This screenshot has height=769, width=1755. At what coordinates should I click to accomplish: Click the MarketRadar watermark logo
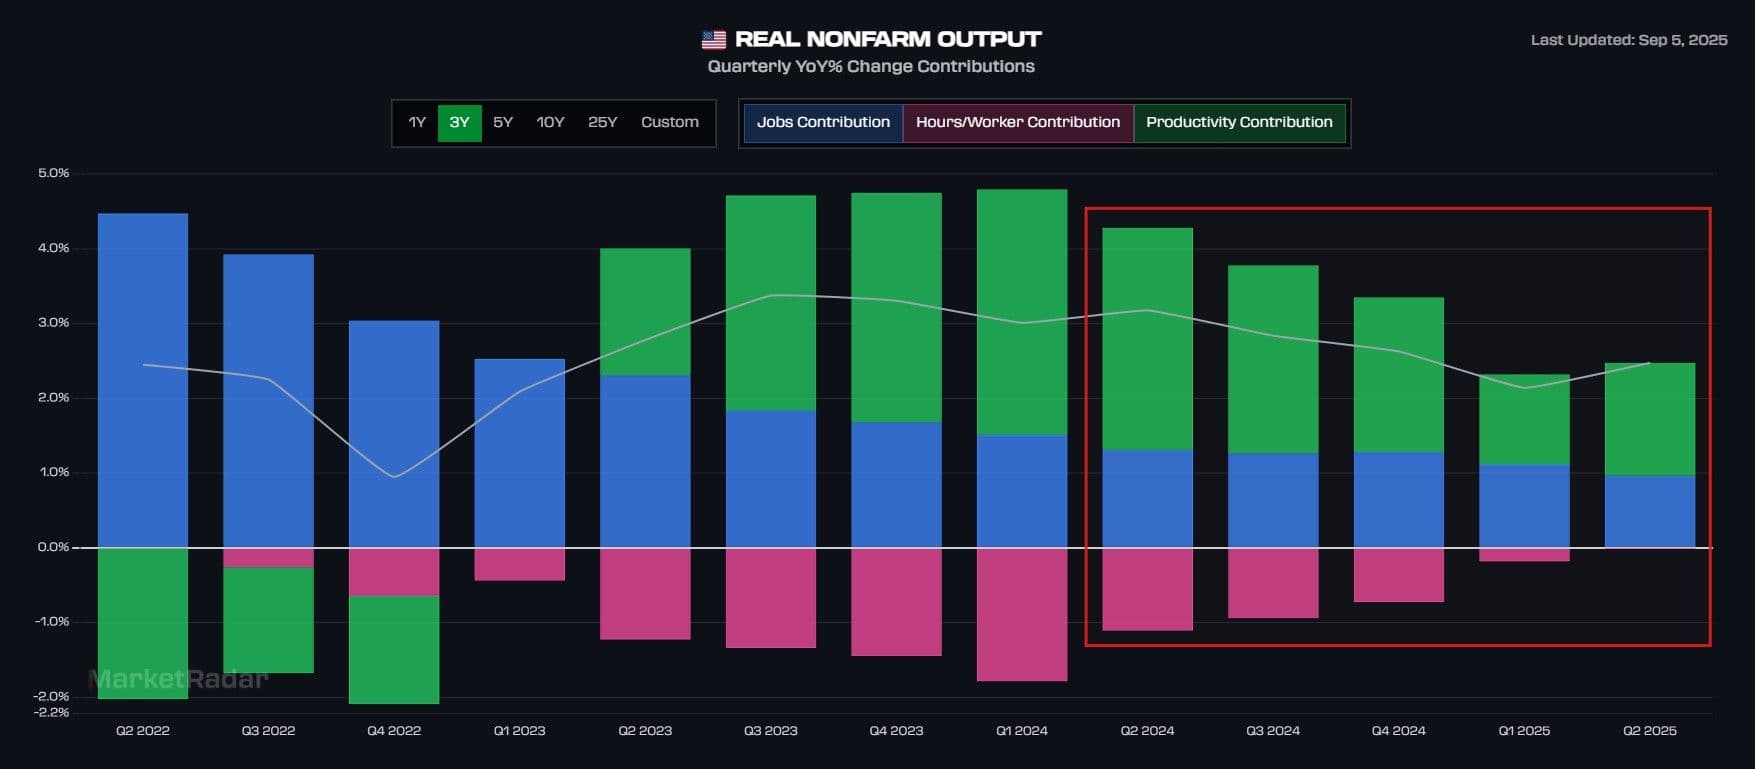(x=178, y=680)
